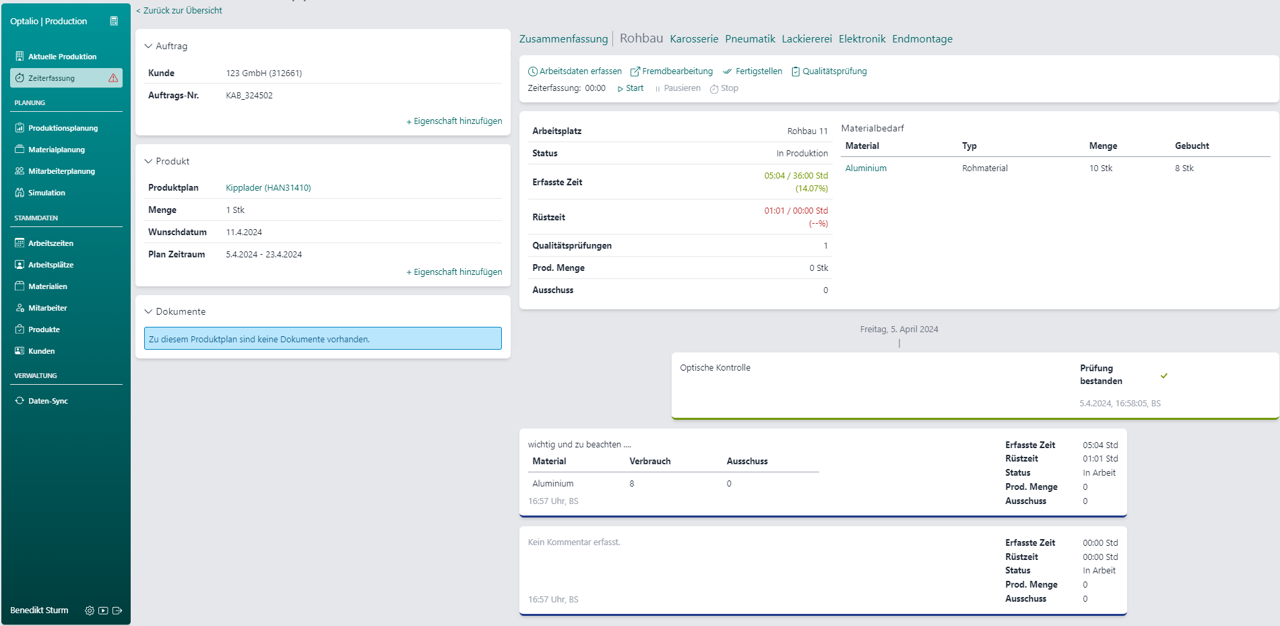The image size is (1280, 626).
Task: Go back via Zurück zur Übersicht
Action: coord(179,10)
